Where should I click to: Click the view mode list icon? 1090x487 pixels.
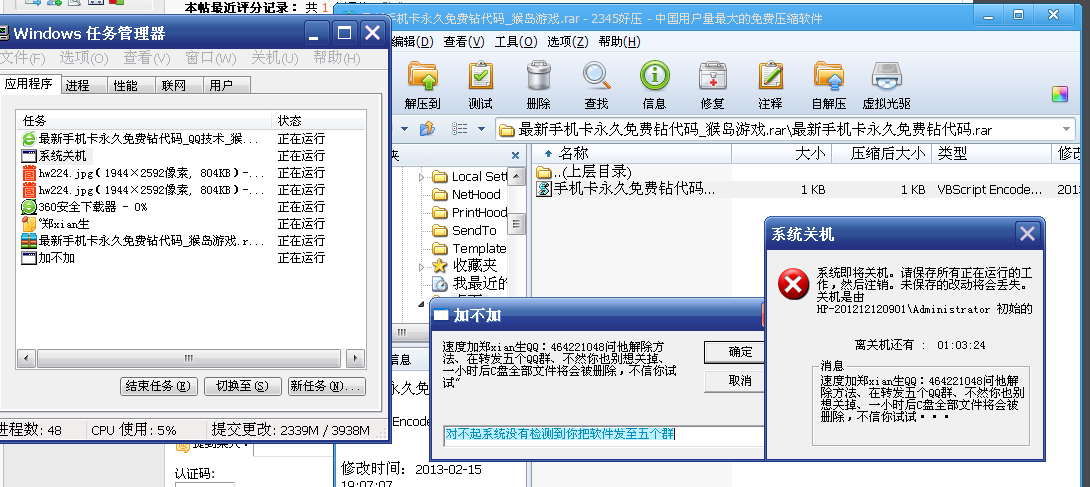pyautogui.click(x=459, y=129)
